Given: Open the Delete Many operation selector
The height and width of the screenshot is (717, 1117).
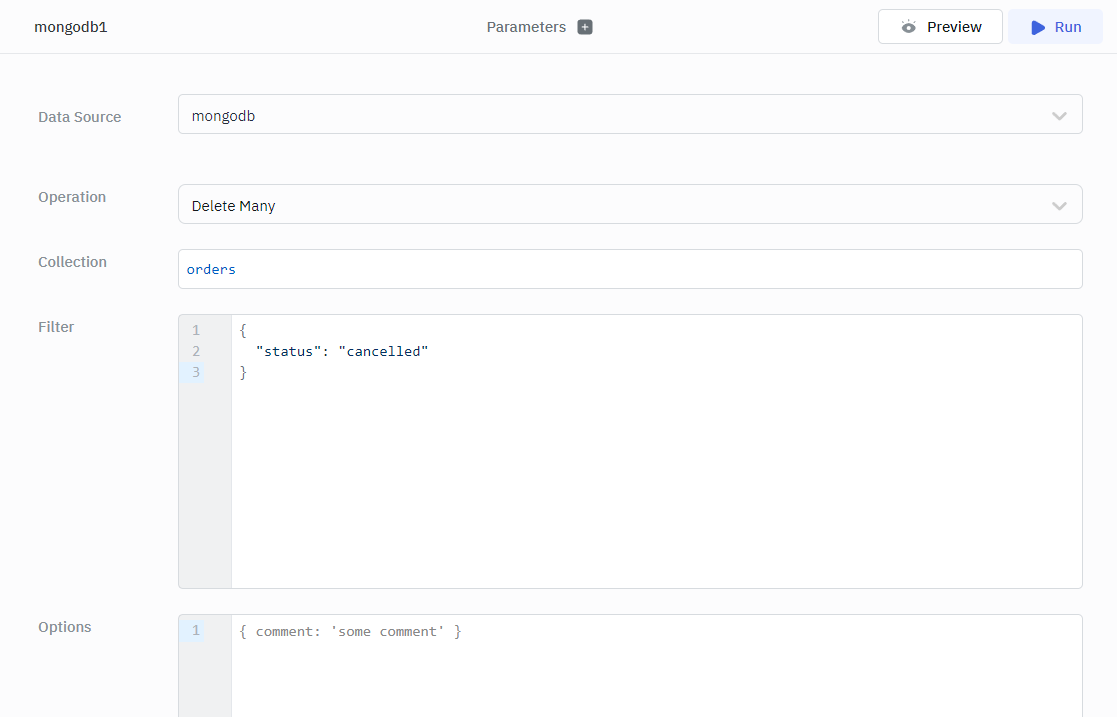Looking at the screenshot, I should pyautogui.click(x=600, y=205).
